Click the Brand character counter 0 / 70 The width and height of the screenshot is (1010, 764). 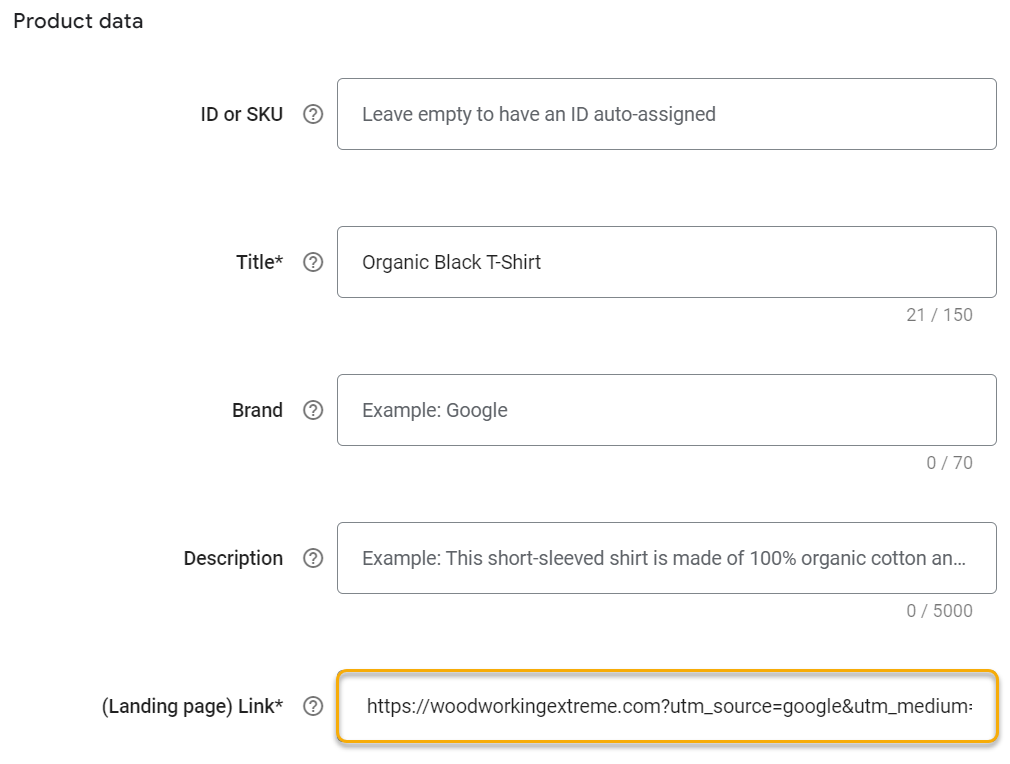[949, 463]
